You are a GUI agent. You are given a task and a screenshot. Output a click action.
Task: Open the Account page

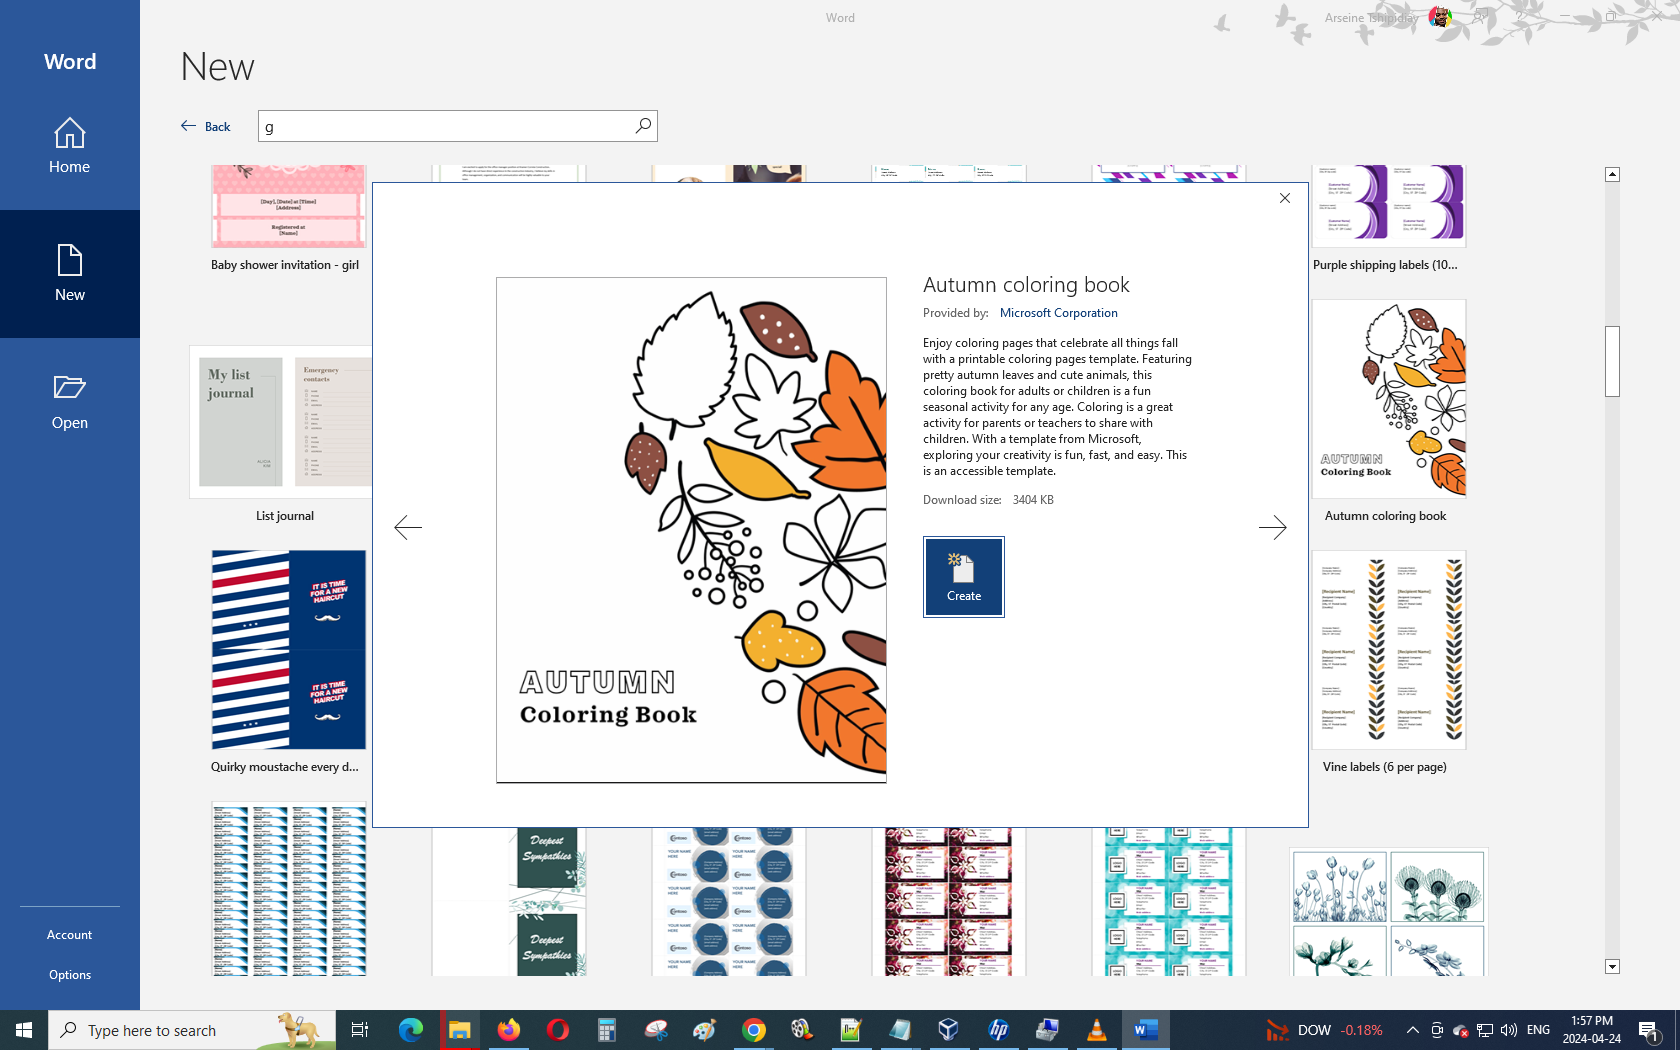70,935
